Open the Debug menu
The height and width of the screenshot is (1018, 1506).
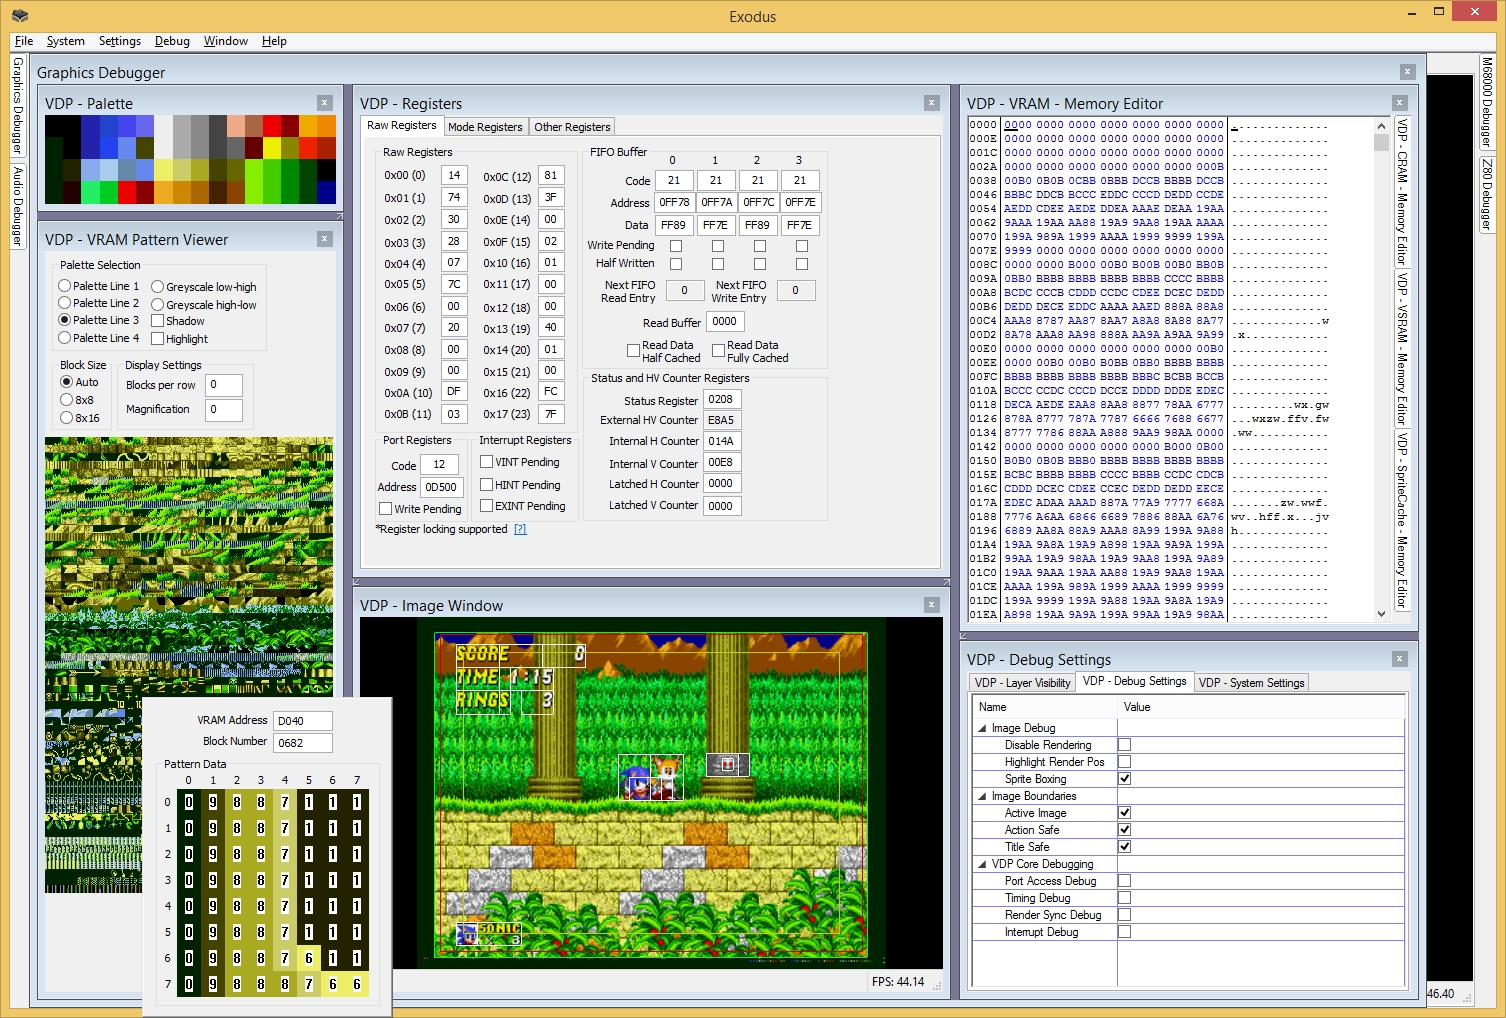pos(172,41)
